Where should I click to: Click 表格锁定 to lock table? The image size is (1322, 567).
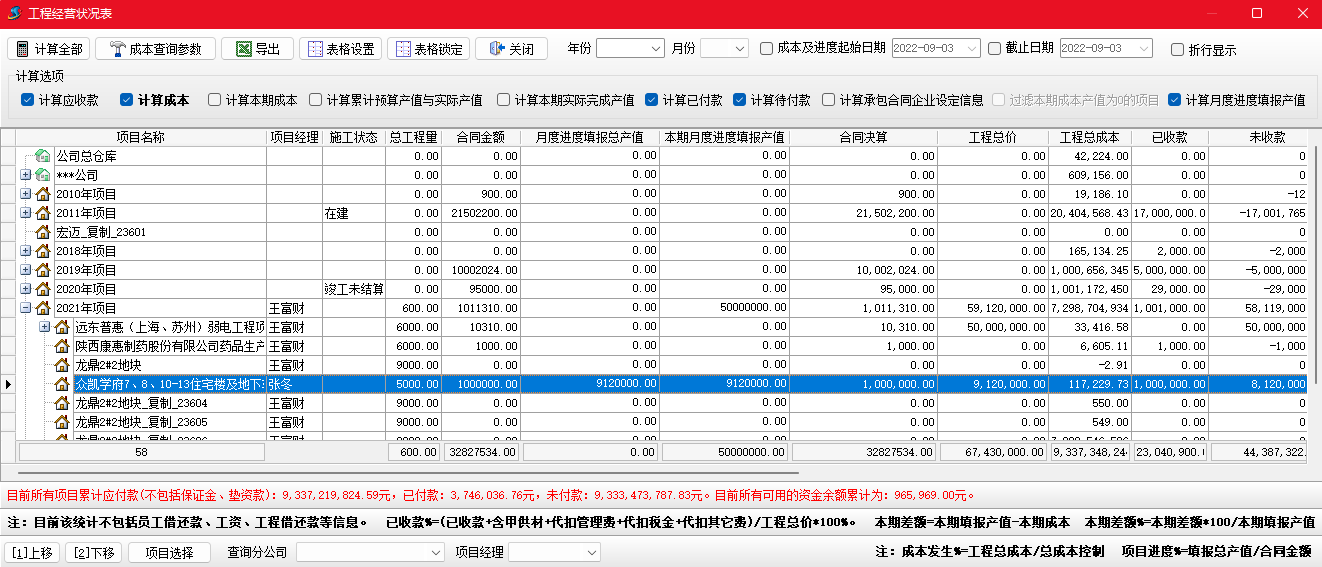click(427, 49)
